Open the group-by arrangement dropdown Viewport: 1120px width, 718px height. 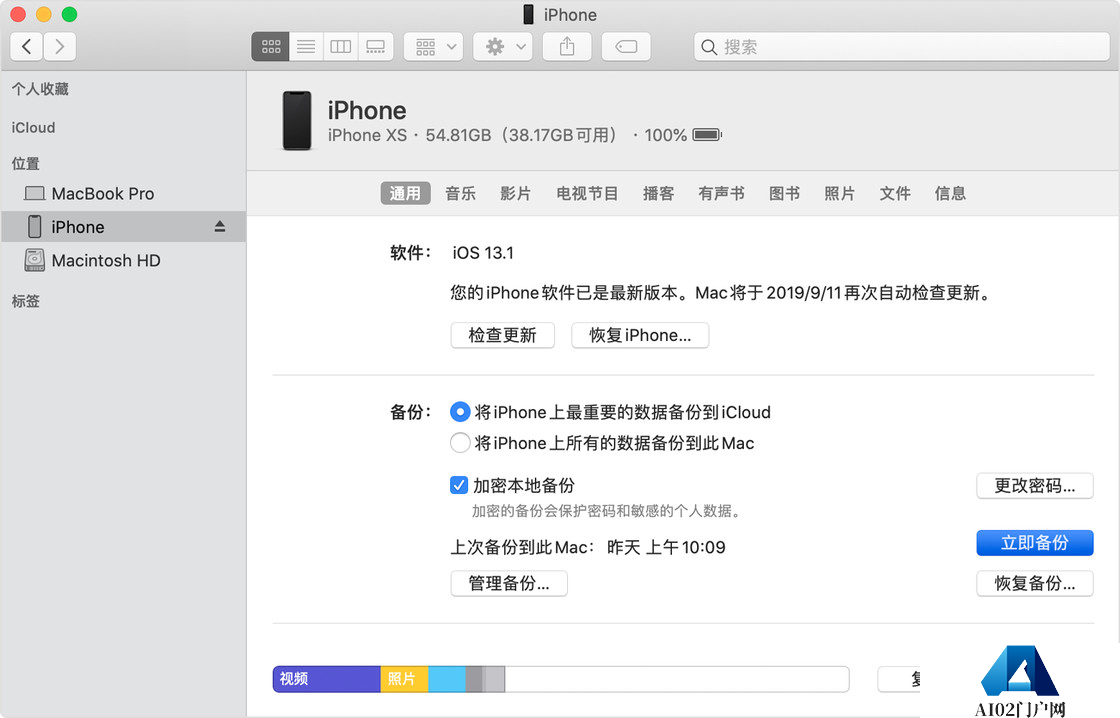[434, 46]
